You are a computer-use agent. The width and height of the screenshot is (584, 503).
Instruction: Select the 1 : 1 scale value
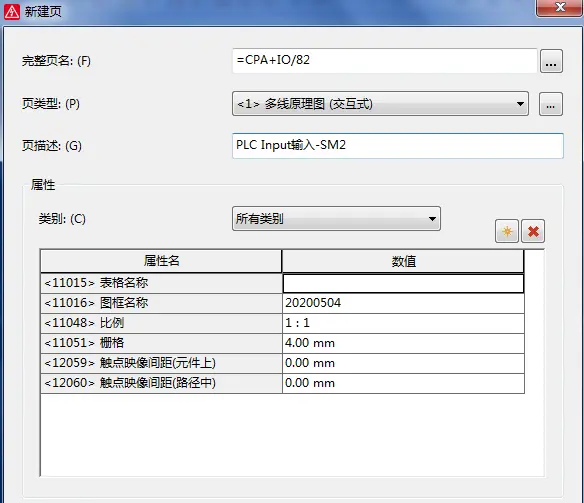(x=403, y=323)
